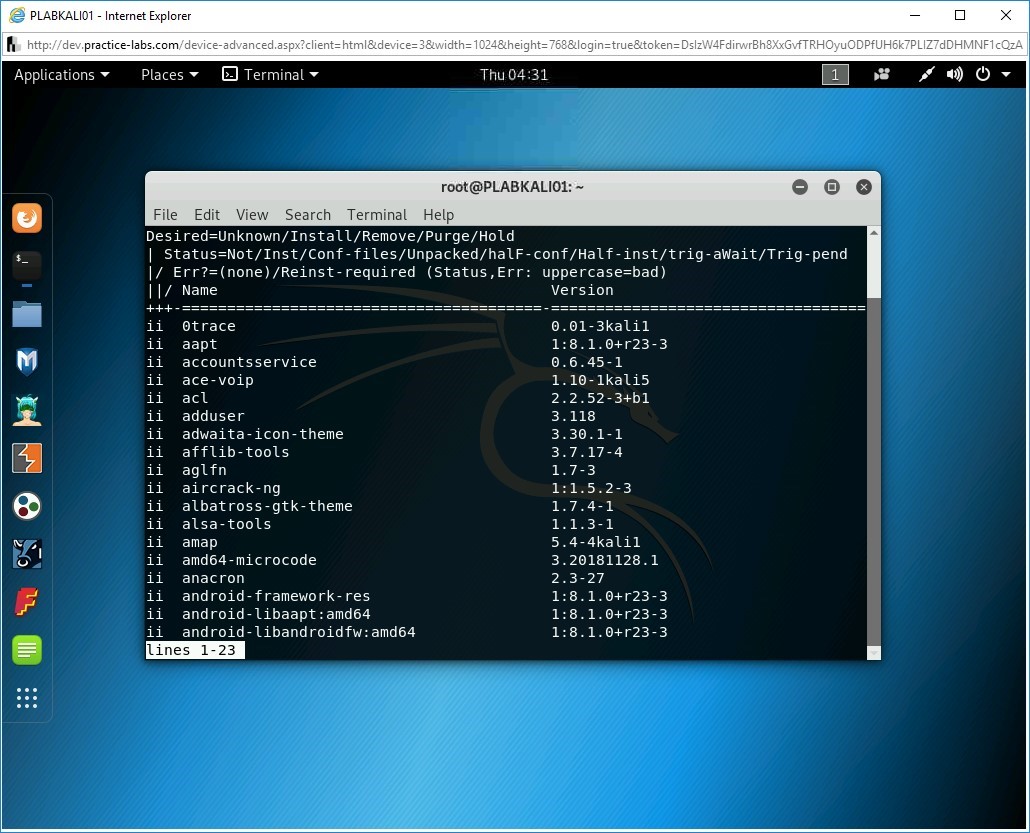
Task: Expand the Applications menu
Action: [x=61, y=75]
